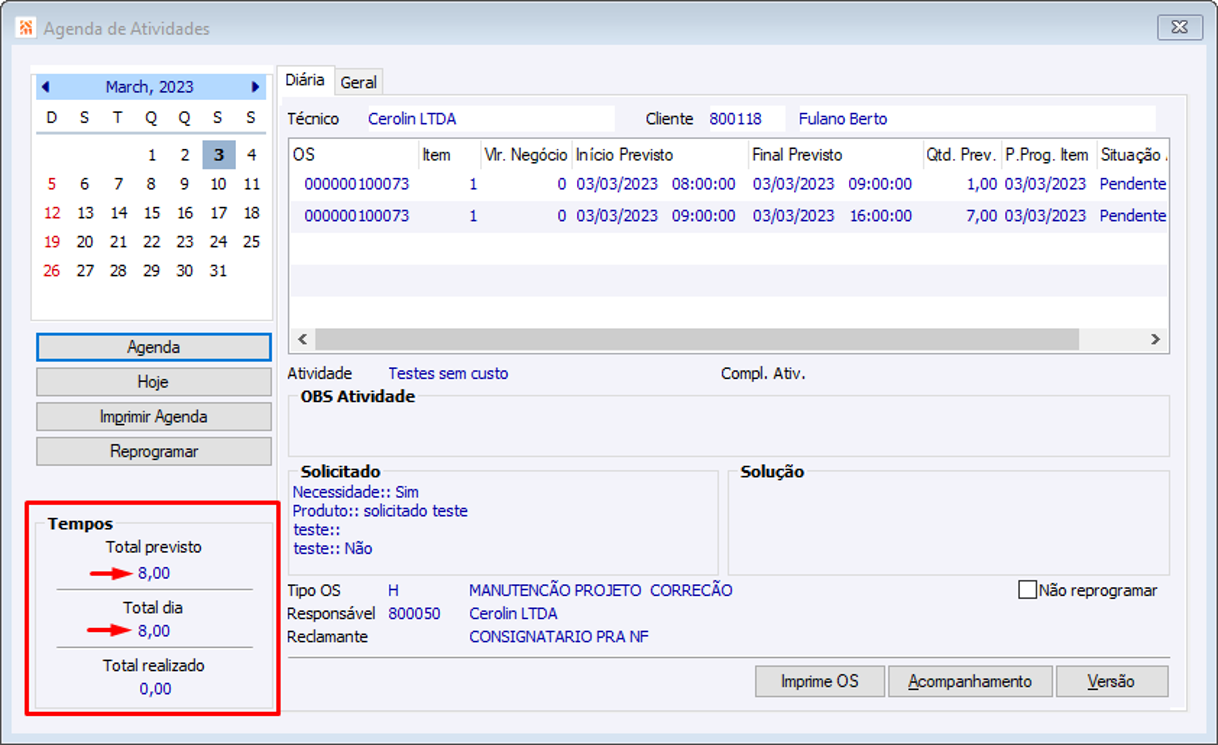Click the Hoje button
The width and height of the screenshot is (1218, 745).
(x=153, y=382)
